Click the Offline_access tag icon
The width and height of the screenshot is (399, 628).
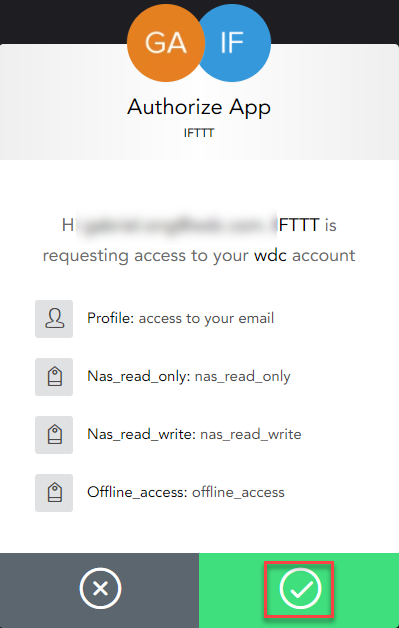coord(54,493)
